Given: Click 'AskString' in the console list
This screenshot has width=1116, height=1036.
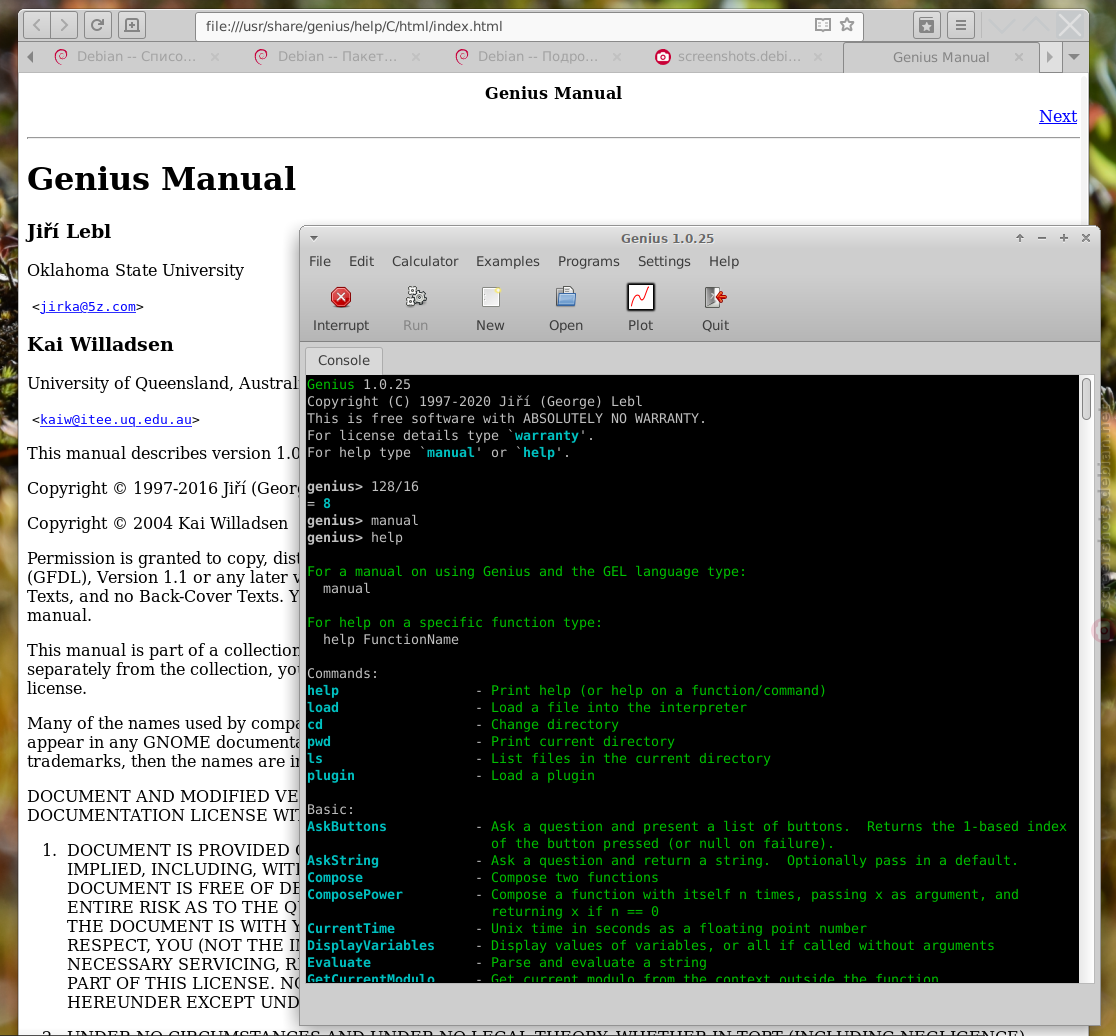Looking at the screenshot, I should [343, 860].
